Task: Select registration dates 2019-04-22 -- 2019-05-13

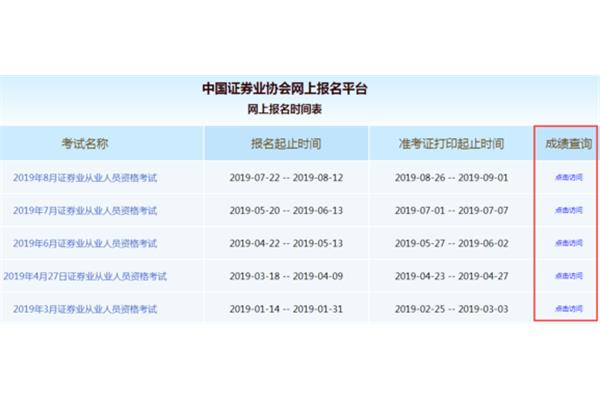Action: click(x=286, y=243)
